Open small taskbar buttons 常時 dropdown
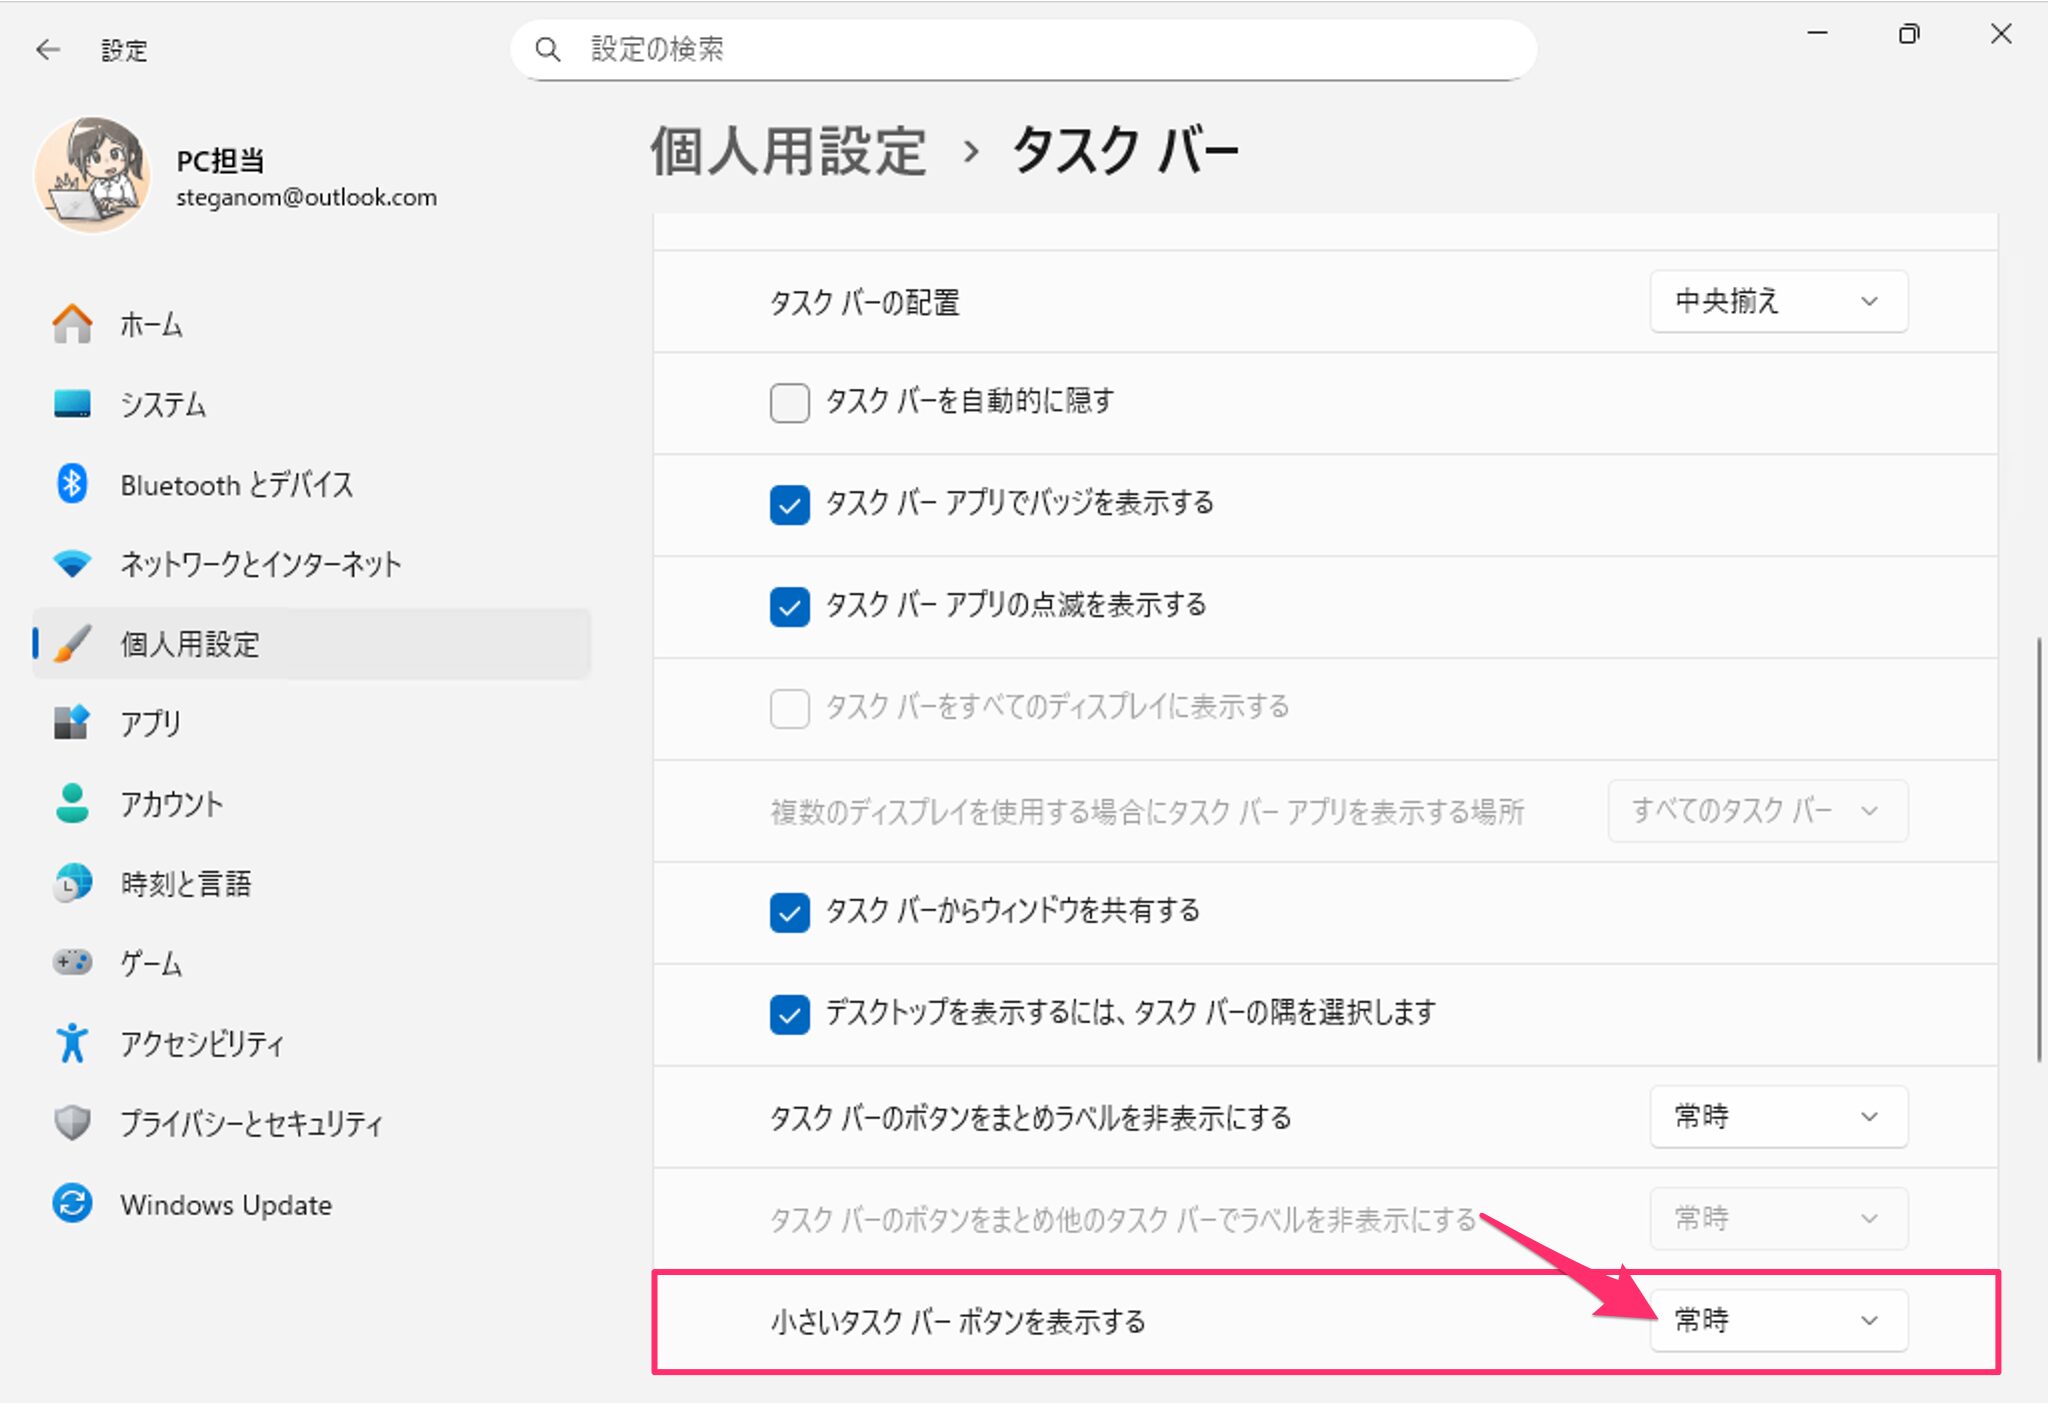The height and width of the screenshot is (1403, 2048). (1777, 1320)
